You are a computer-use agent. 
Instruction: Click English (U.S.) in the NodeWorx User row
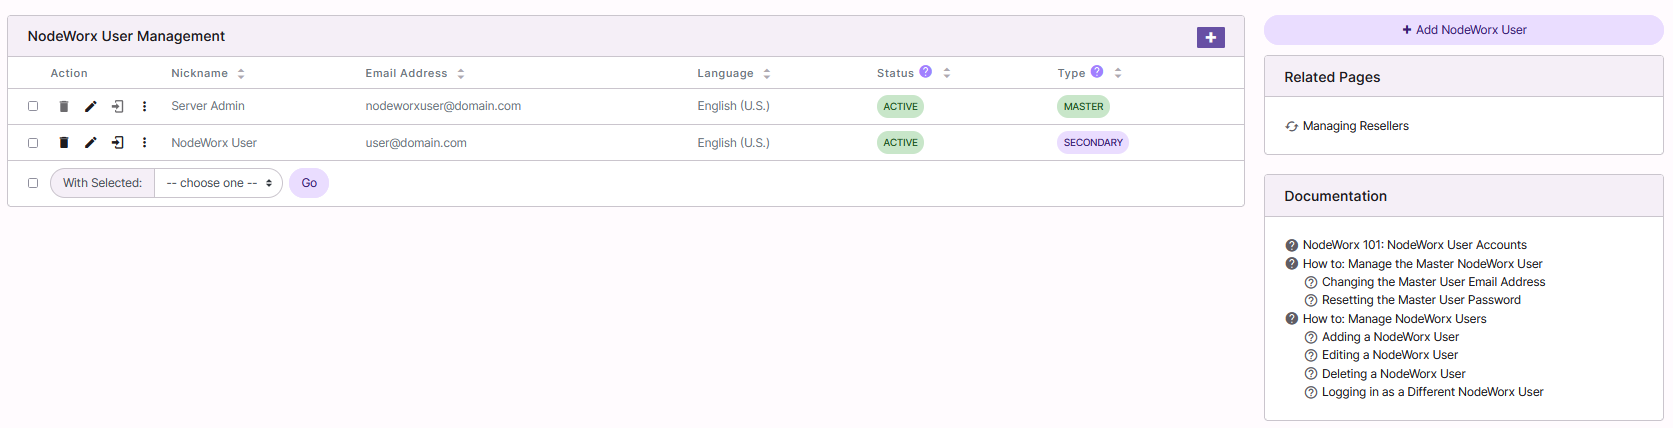[x=733, y=143]
